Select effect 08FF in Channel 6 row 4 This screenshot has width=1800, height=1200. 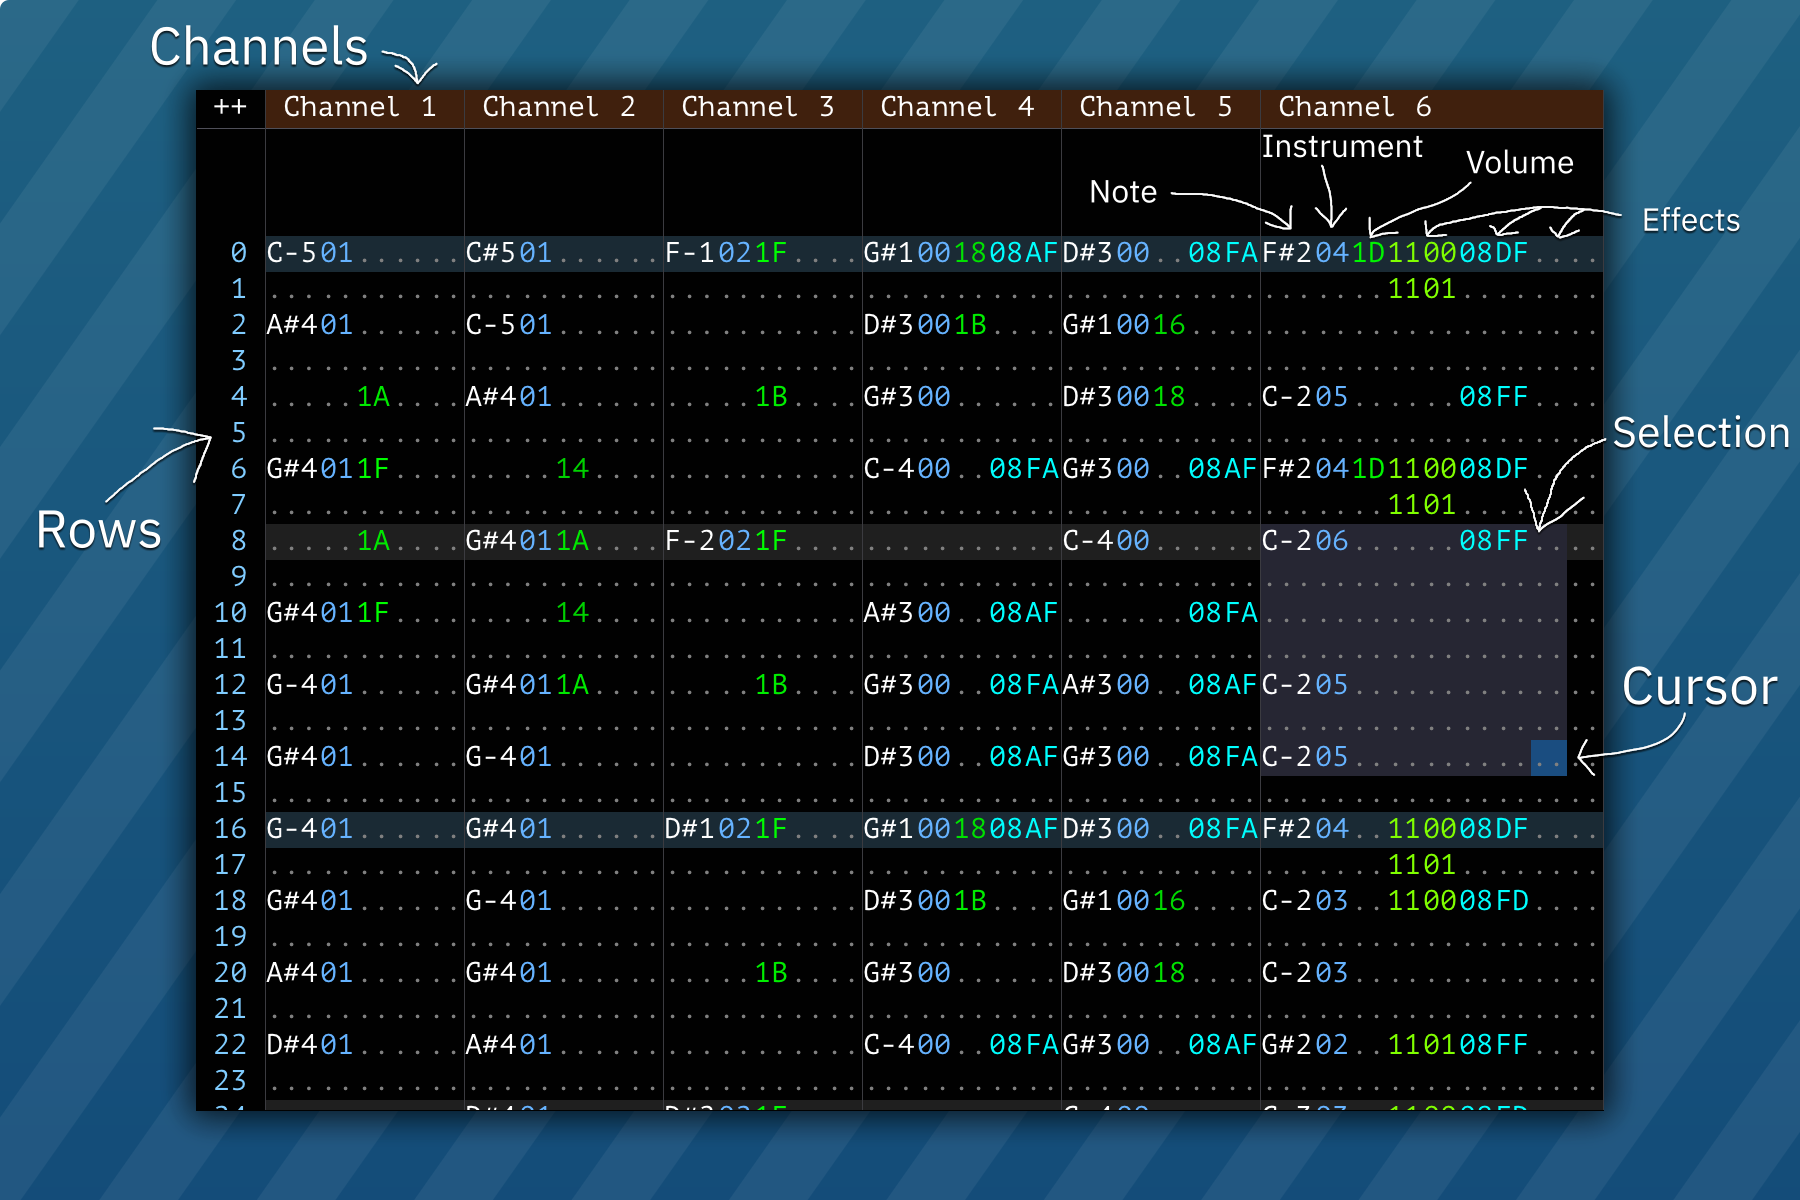pos(1494,397)
